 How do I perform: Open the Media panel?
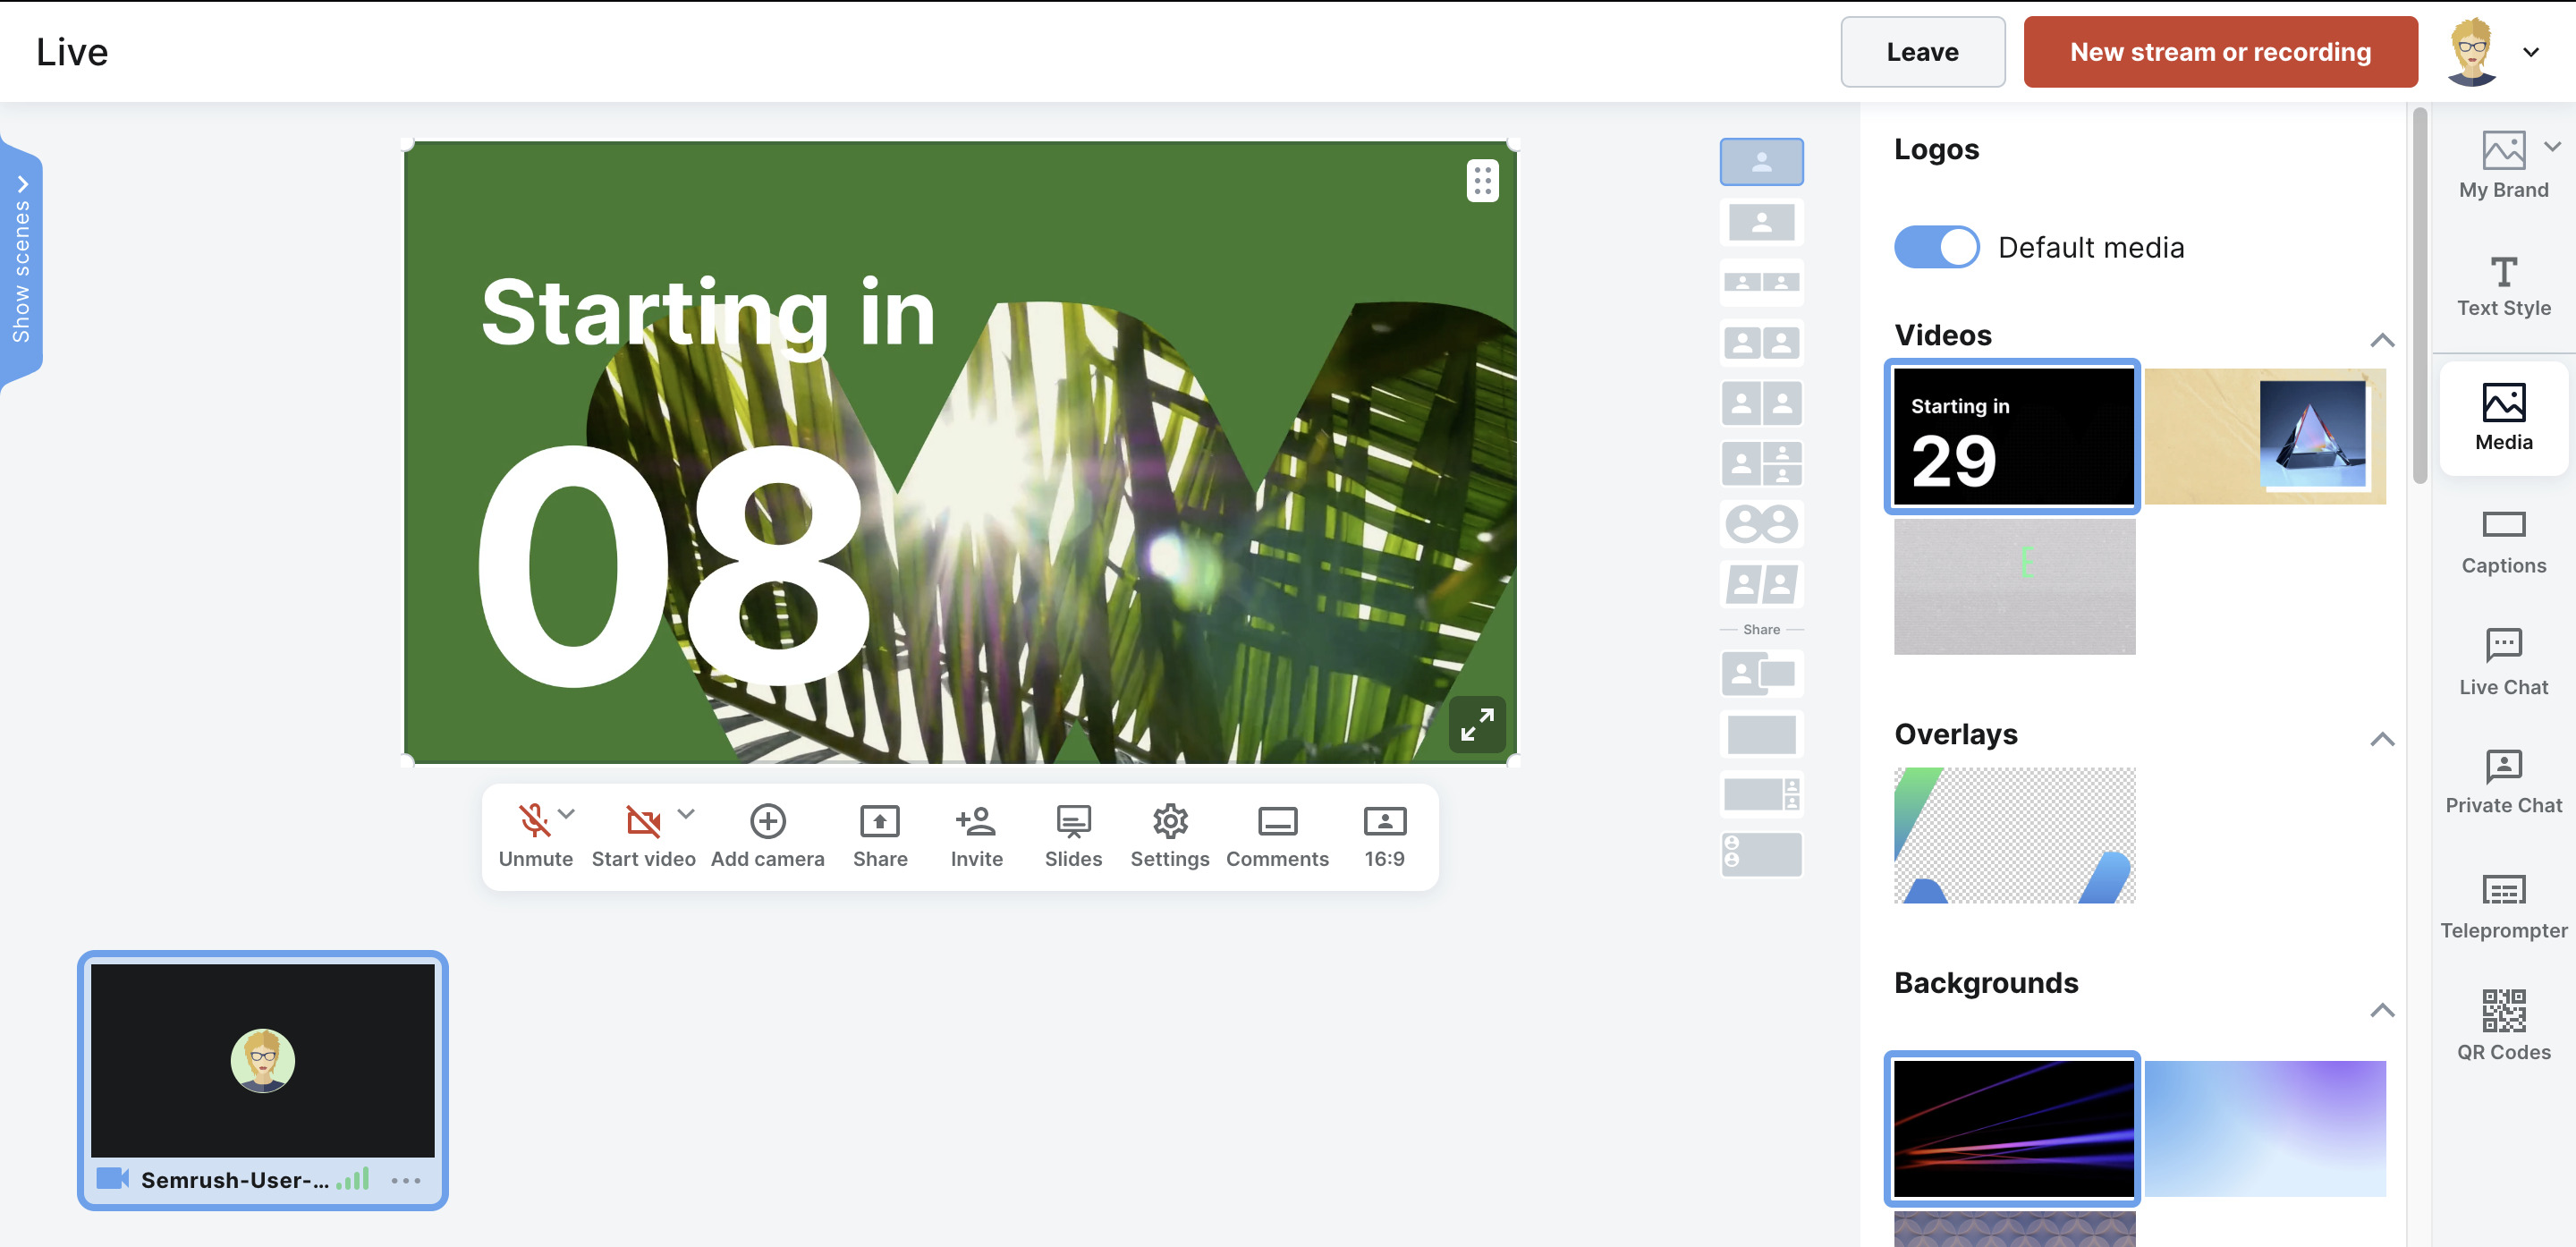[x=2504, y=419]
